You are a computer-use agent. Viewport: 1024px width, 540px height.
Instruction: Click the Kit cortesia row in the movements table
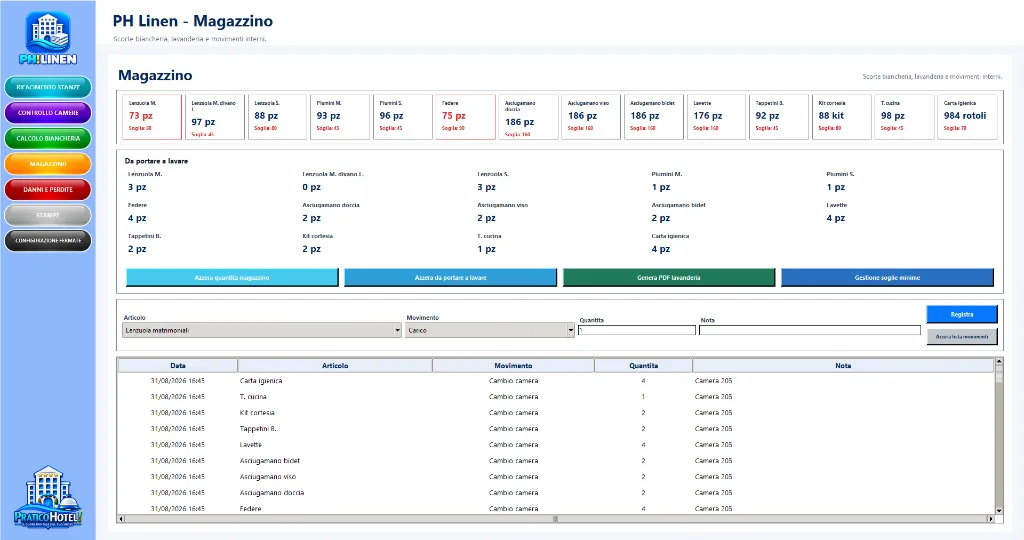(x=556, y=413)
